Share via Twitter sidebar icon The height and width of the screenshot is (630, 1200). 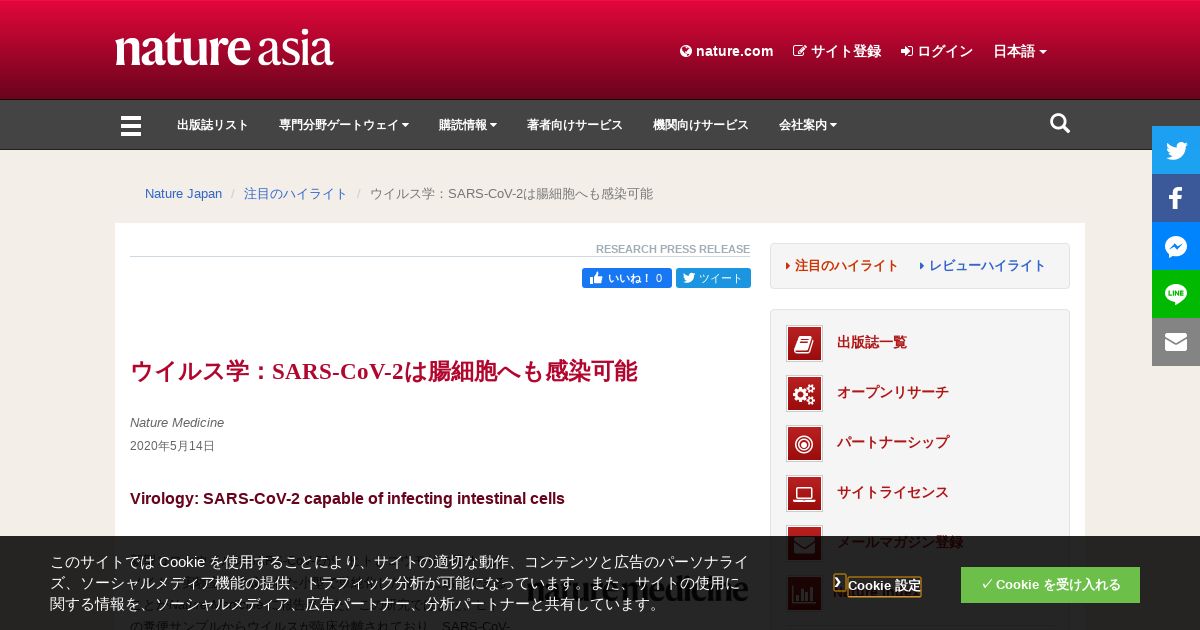click(x=1176, y=150)
